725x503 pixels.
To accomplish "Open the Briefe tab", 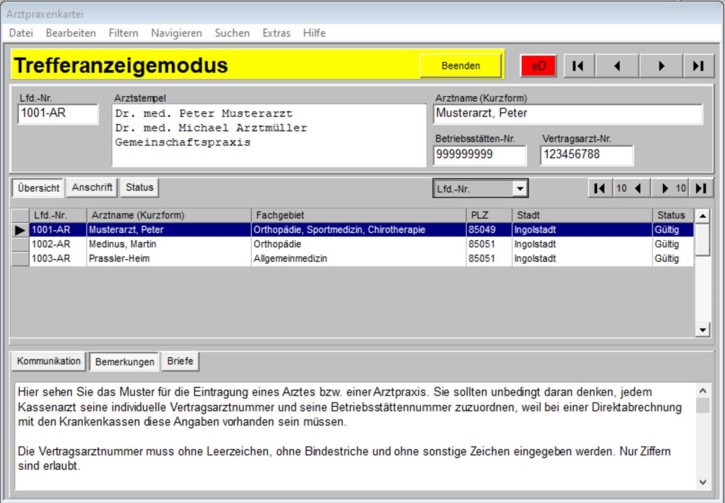I will point(181,360).
